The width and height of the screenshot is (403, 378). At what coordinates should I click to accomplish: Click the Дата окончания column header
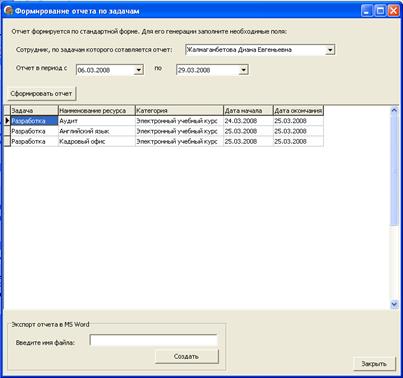tap(298, 111)
